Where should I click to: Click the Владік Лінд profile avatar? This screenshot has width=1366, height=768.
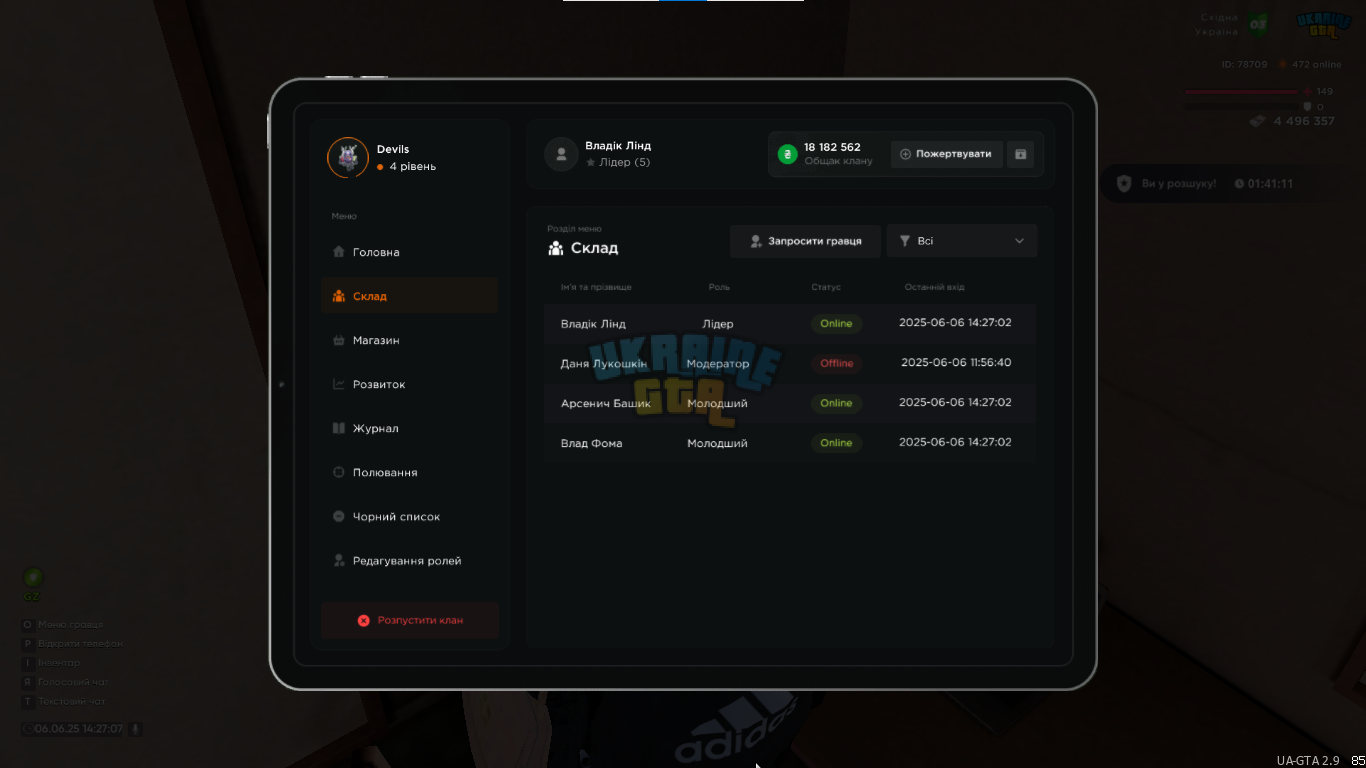tap(561, 154)
